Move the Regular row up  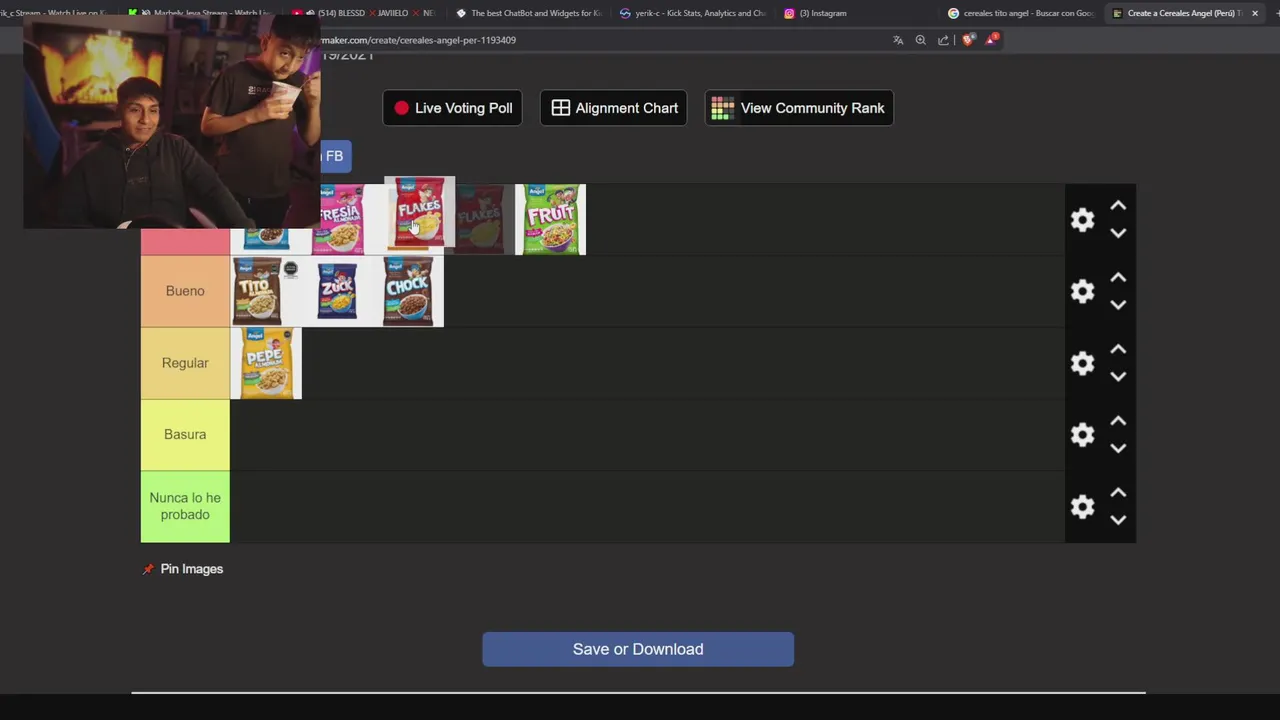pos(1118,350)
